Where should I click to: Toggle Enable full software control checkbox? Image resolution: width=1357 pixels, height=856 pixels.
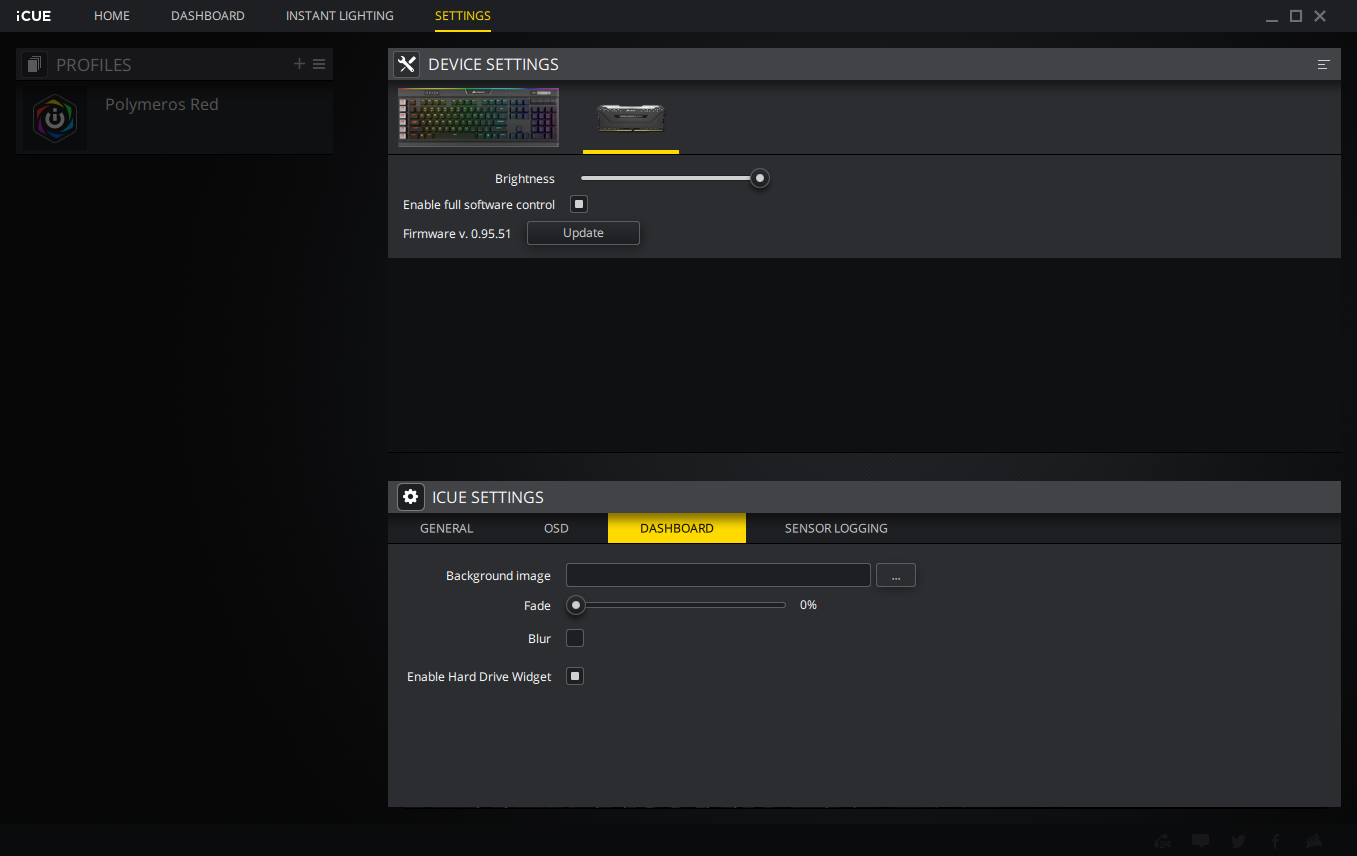(578, 204)
